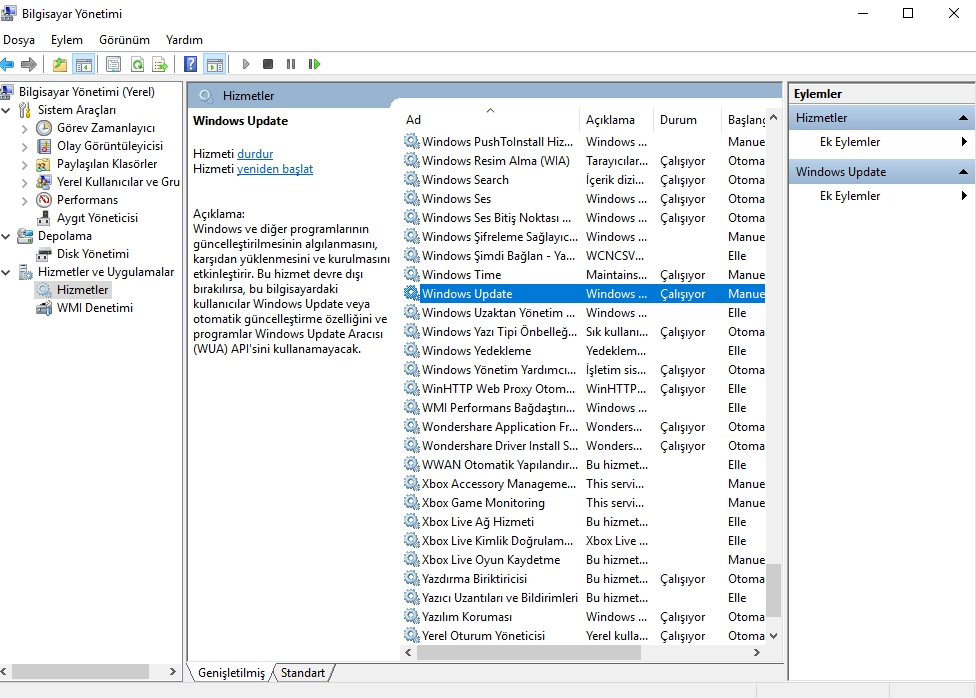Image resolution: width=976 pixels, height=698 pixels.
Task: Expand Yerel Kullanıcılar ve Gruplar arrow
Action: [x=25, y=183]
